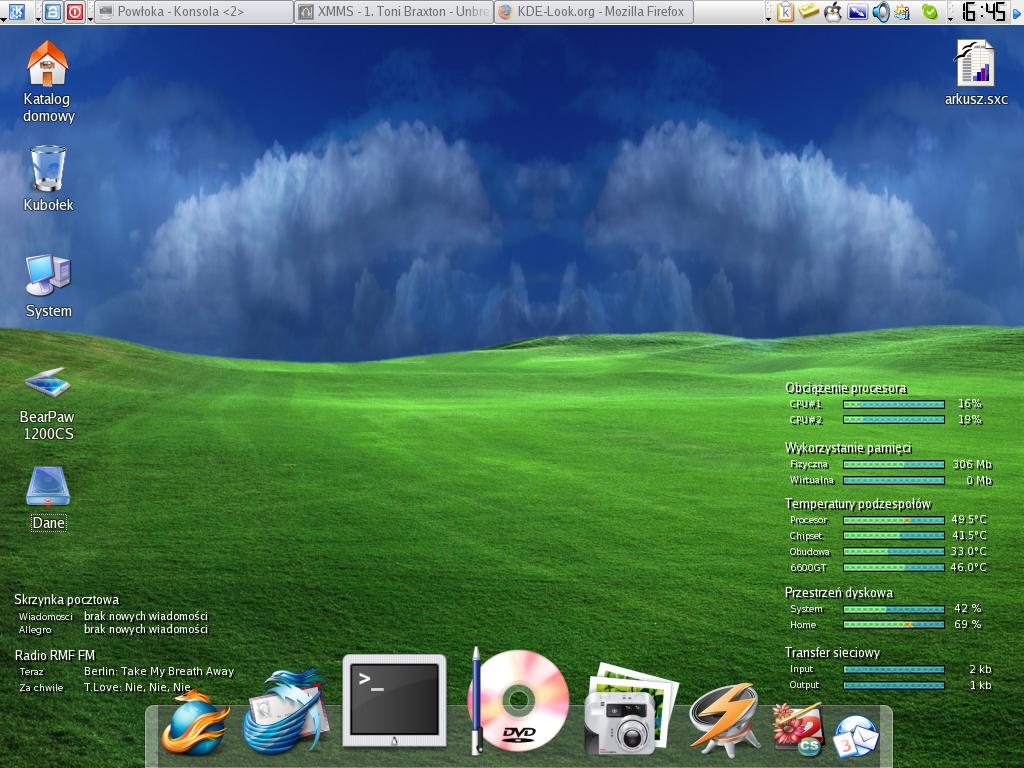
Task: Click the weather info tray icon
Action: click(903, 12)
